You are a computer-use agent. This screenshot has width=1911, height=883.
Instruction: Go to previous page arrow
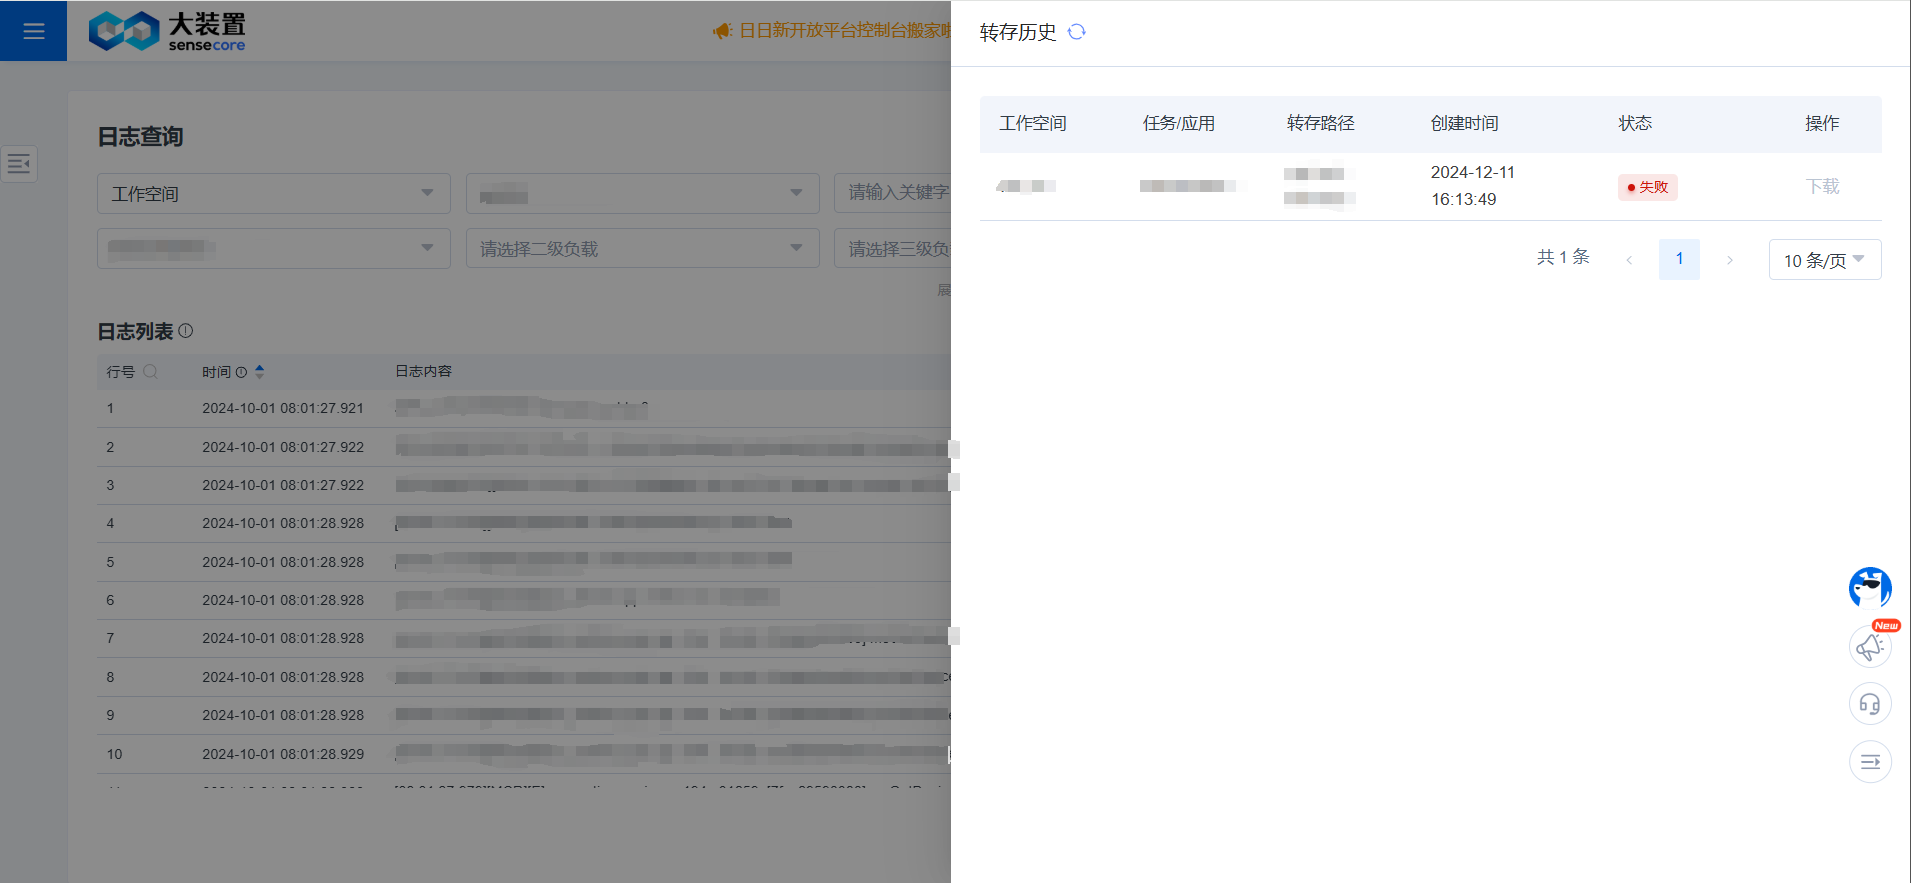(1629, 260)
